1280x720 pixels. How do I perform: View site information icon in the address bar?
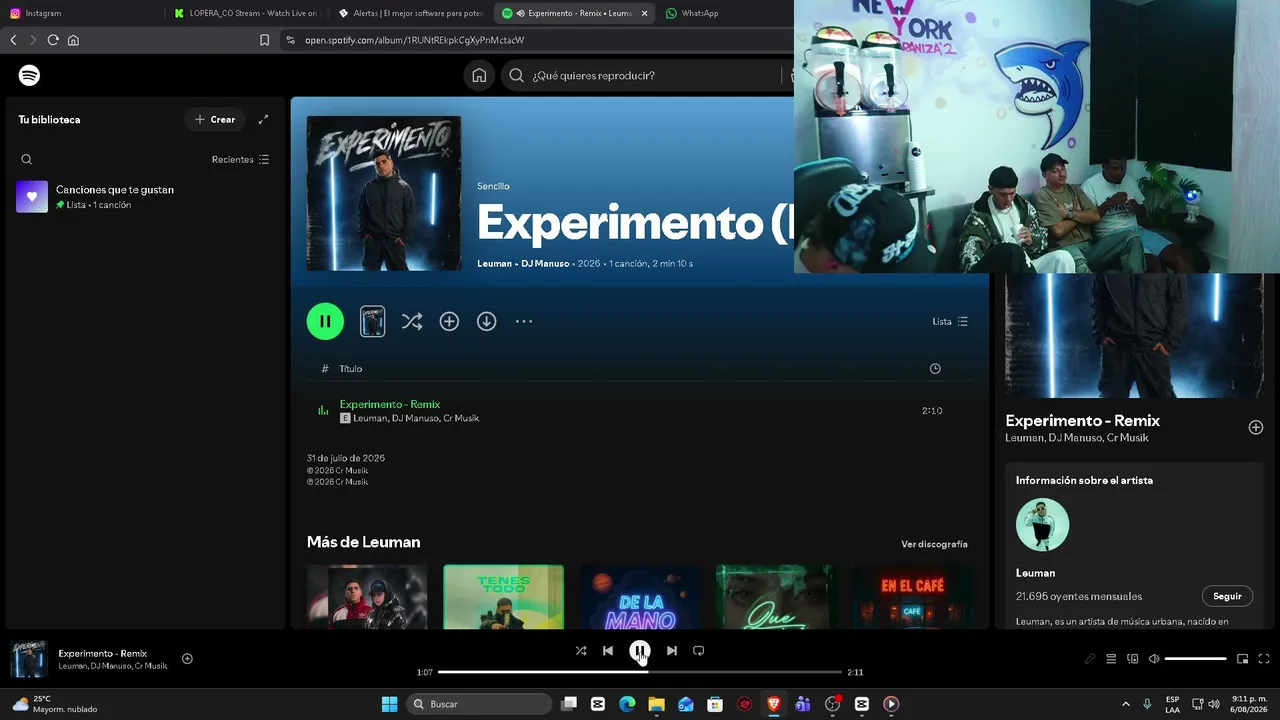(290, 40)
